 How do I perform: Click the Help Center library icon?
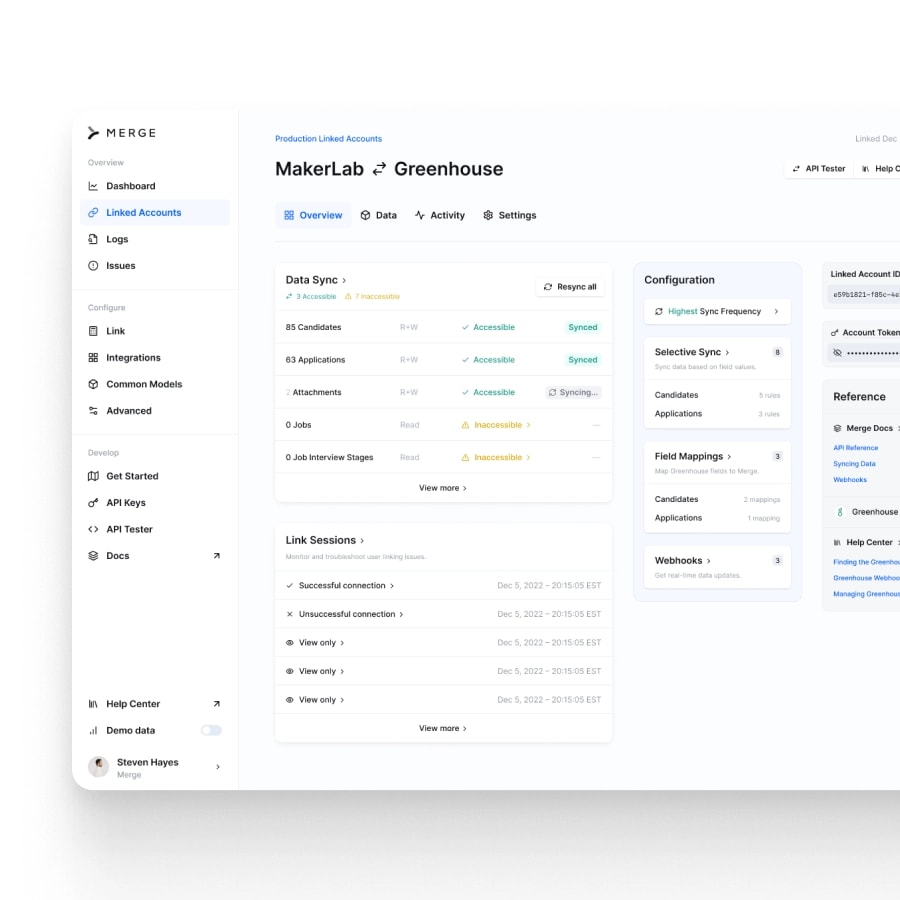pos(93,704)
